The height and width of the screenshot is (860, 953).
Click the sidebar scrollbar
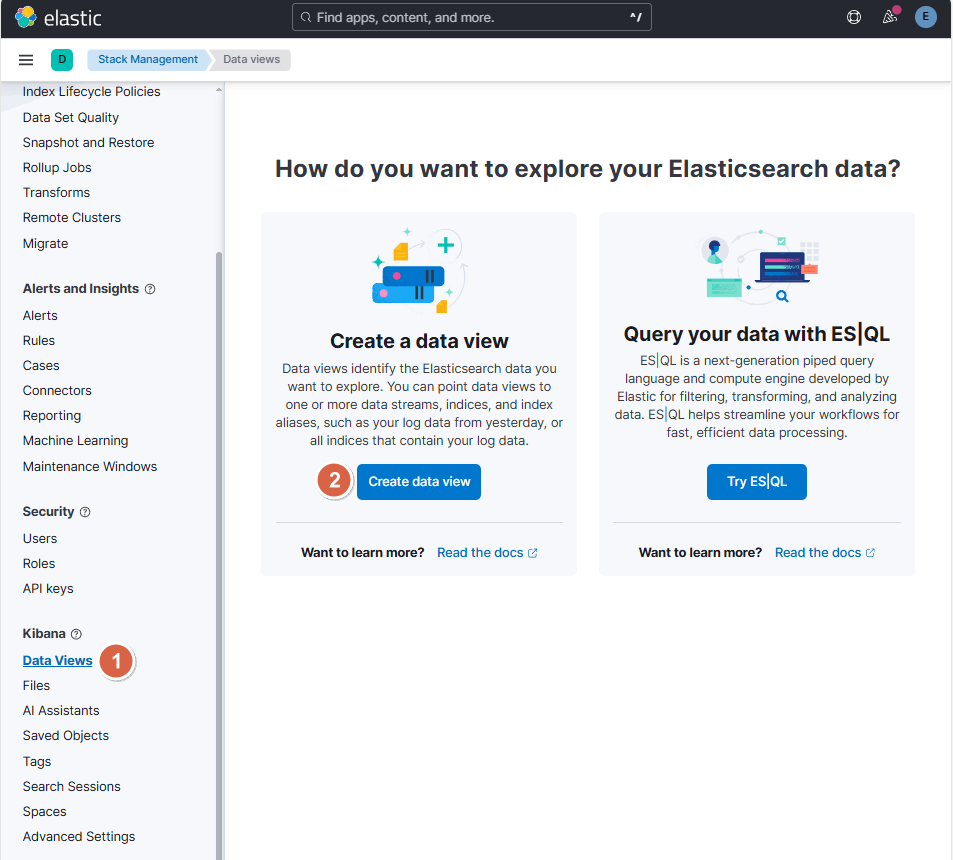pos(219,556)
